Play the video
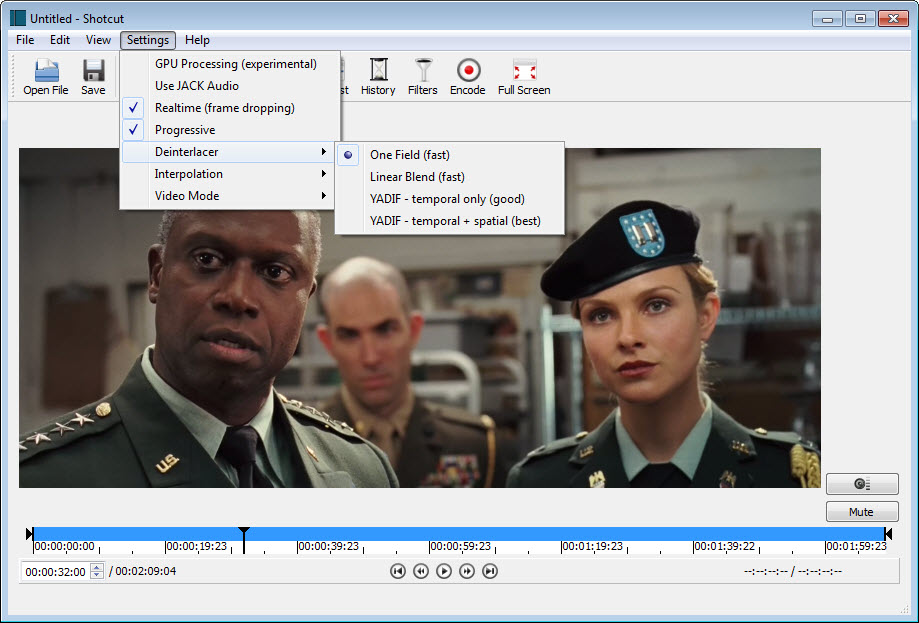This screenshot has height=623, width=919. click(444, 571)
